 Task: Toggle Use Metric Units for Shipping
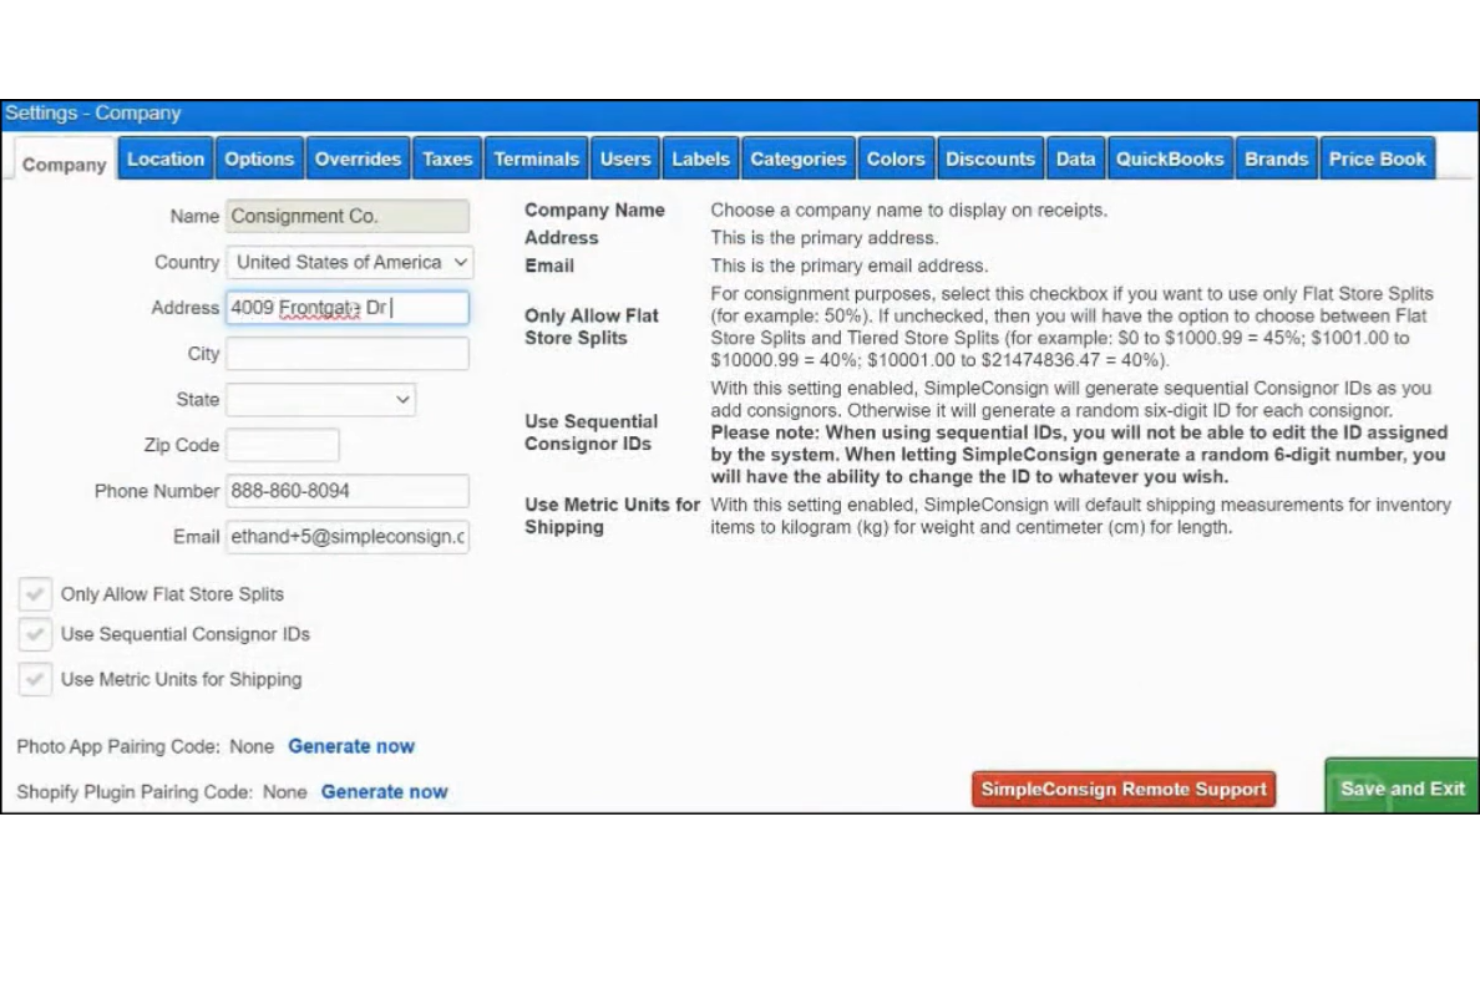click(35, 679)
